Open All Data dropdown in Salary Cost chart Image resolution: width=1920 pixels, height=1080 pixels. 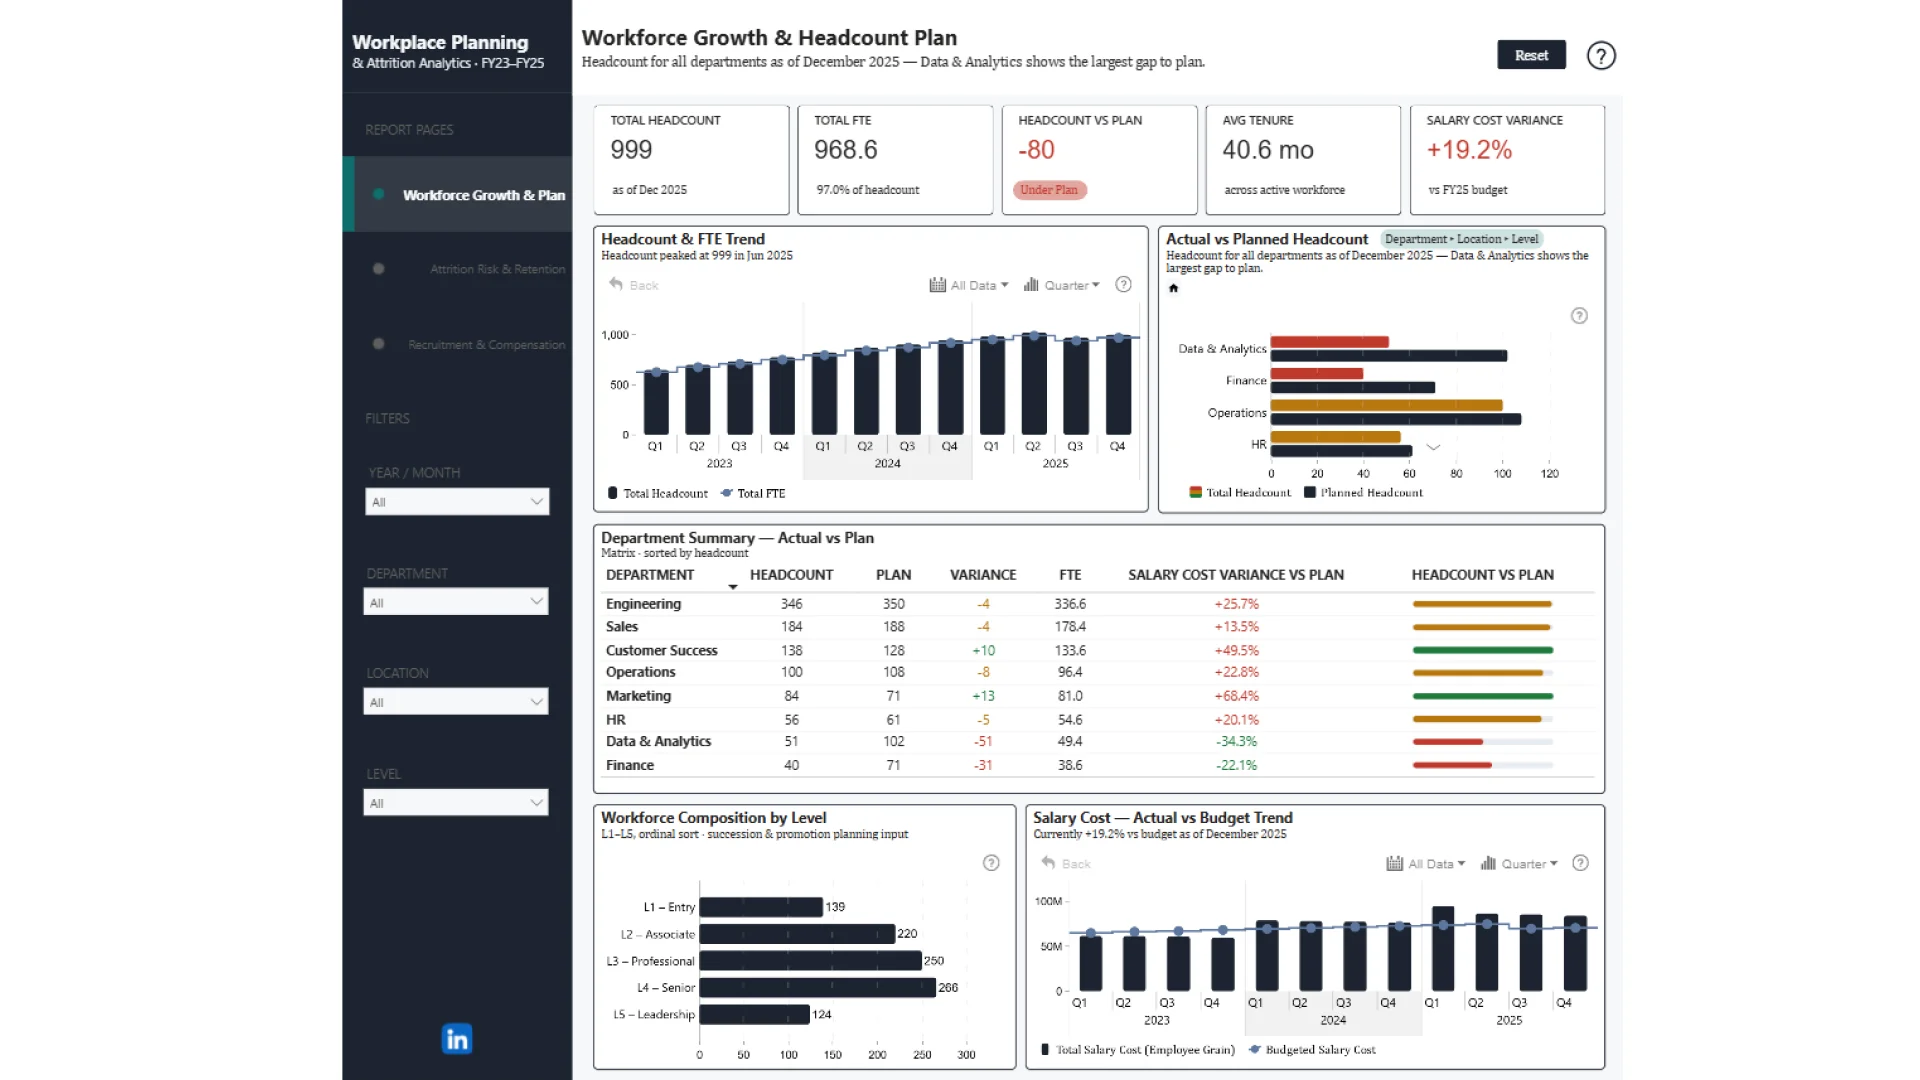tap(1426, 863)
